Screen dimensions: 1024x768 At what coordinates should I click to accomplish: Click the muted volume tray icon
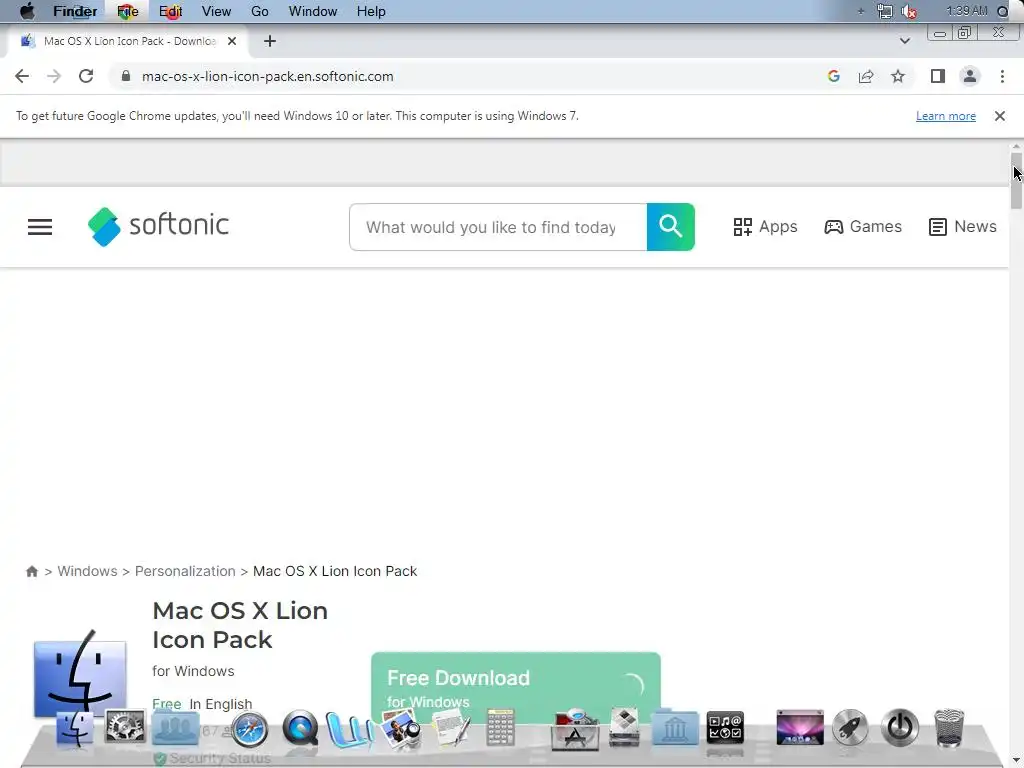pyautogui.click(x=908, y=11)
